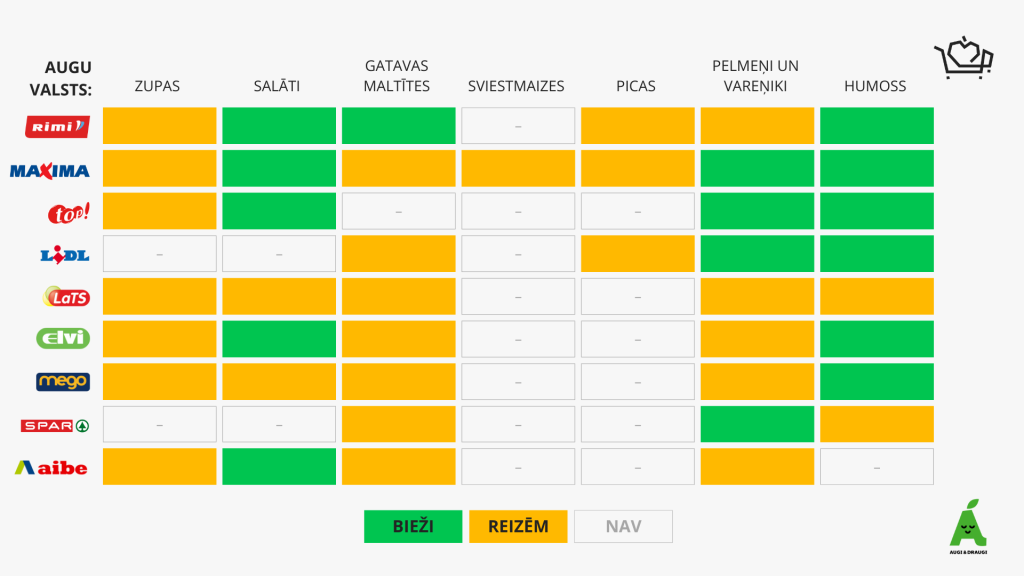The width and height of the screenshot is (1024, 576).
Task: Select the HUMOSS column header
Action: pyautogui.click(x=875, y=86)
